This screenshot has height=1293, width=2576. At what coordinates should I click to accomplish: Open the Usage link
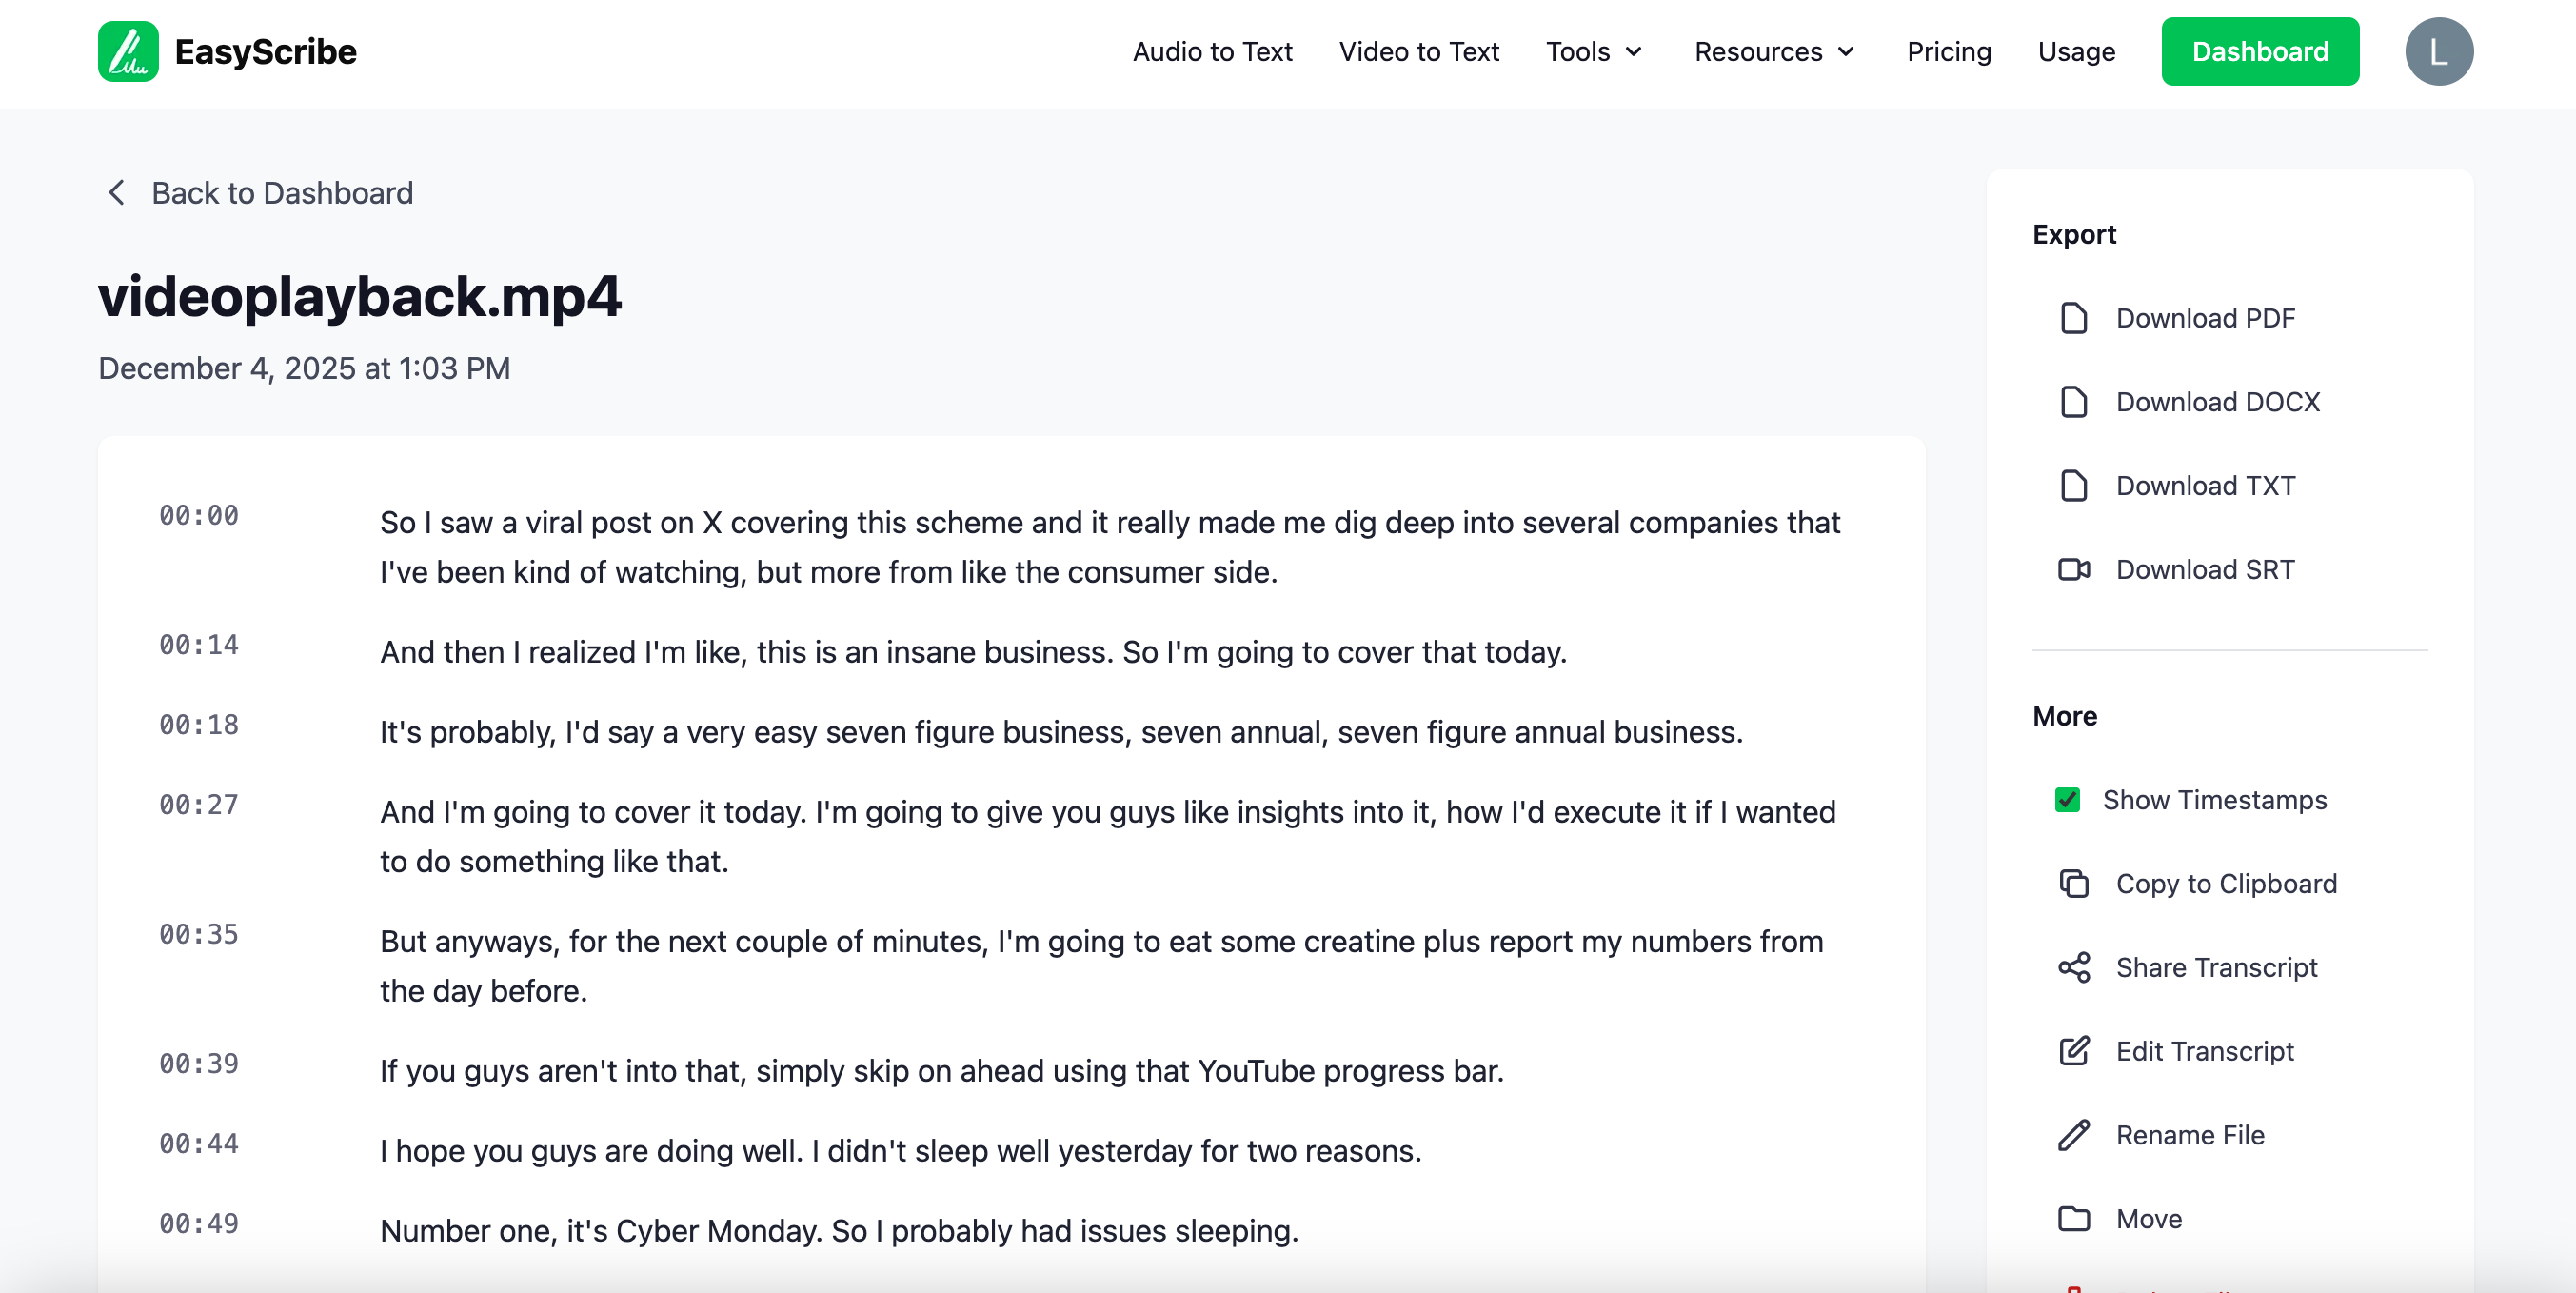(x=2076, y=51)
